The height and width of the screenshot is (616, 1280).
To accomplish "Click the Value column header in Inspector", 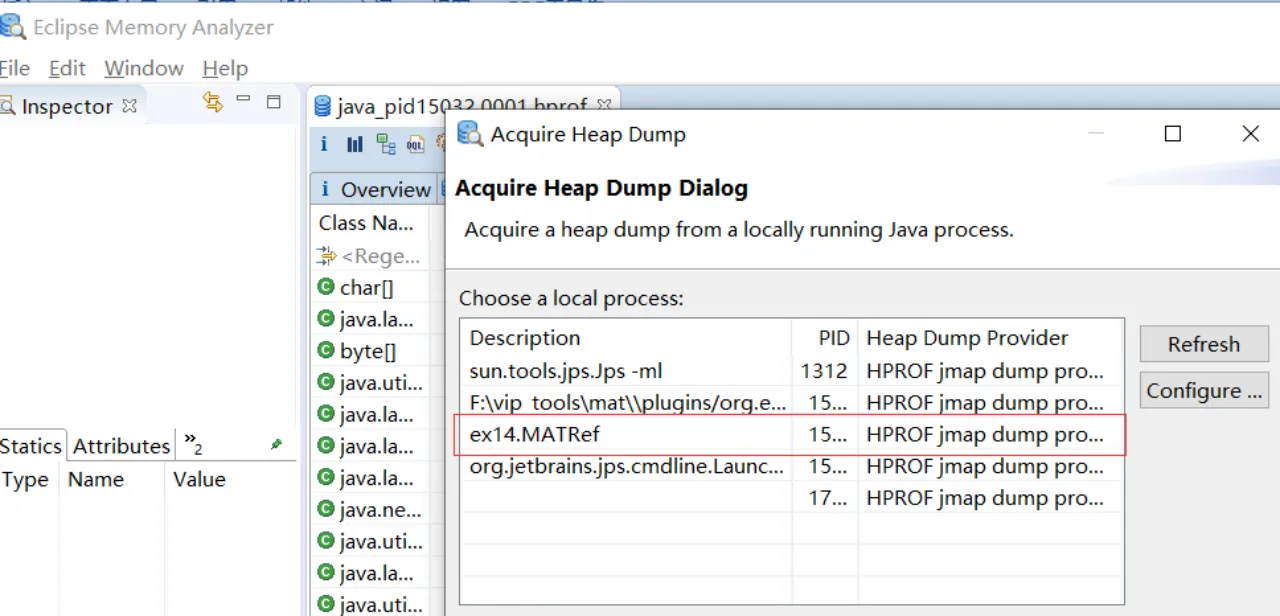I will [229, 480].
